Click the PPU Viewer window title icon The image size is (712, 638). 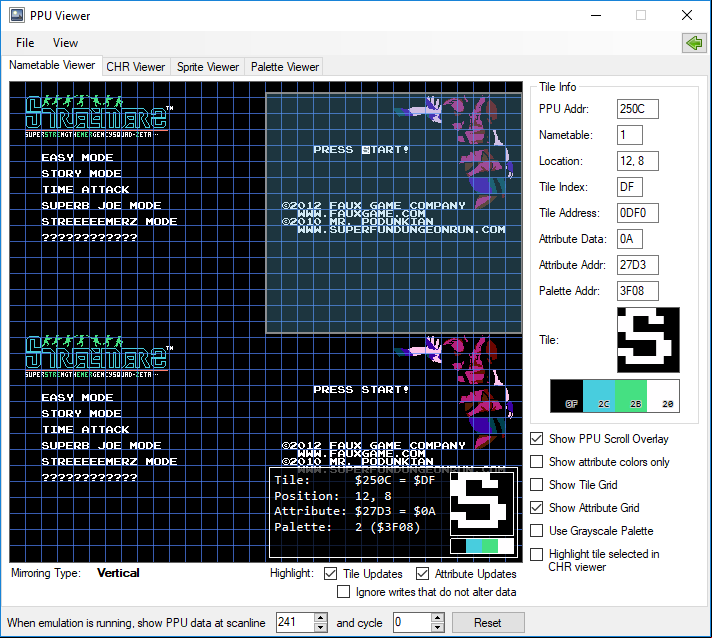click(17, 15)
